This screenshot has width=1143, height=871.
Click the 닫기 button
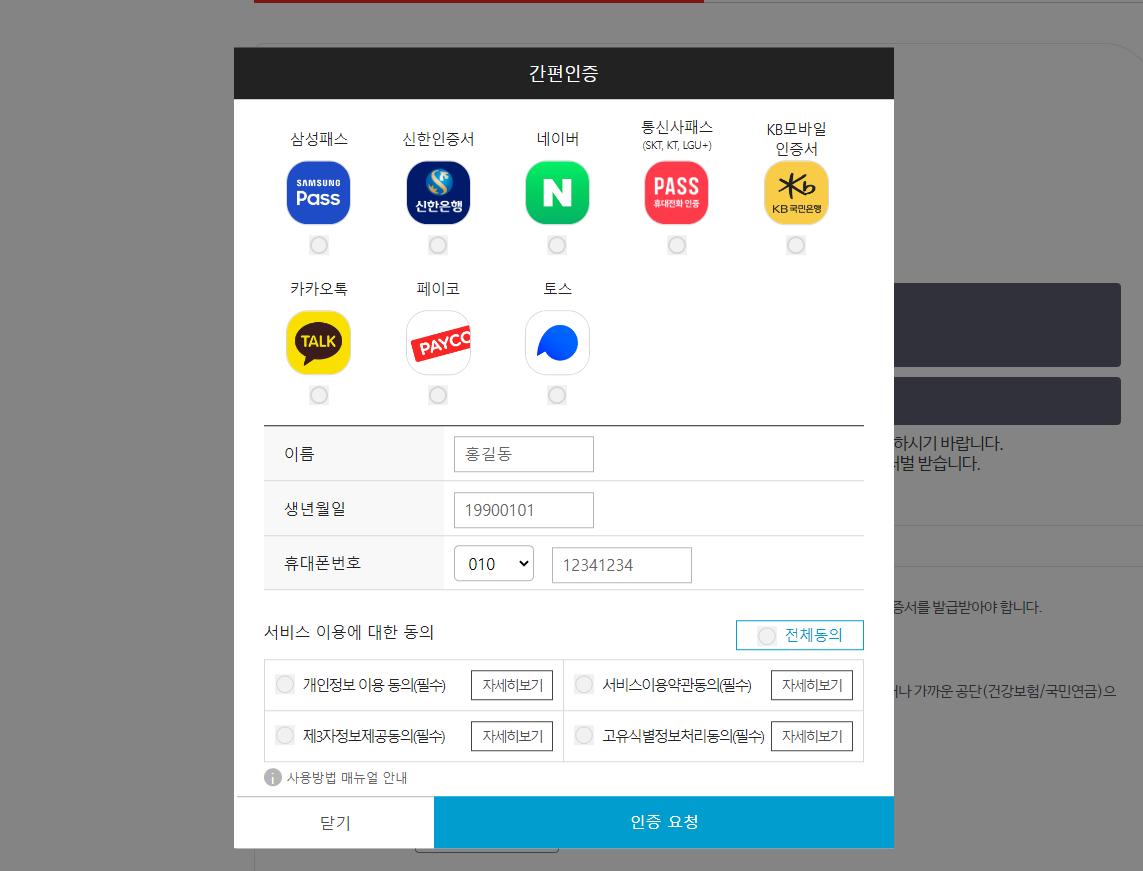(x=335, y=822)
